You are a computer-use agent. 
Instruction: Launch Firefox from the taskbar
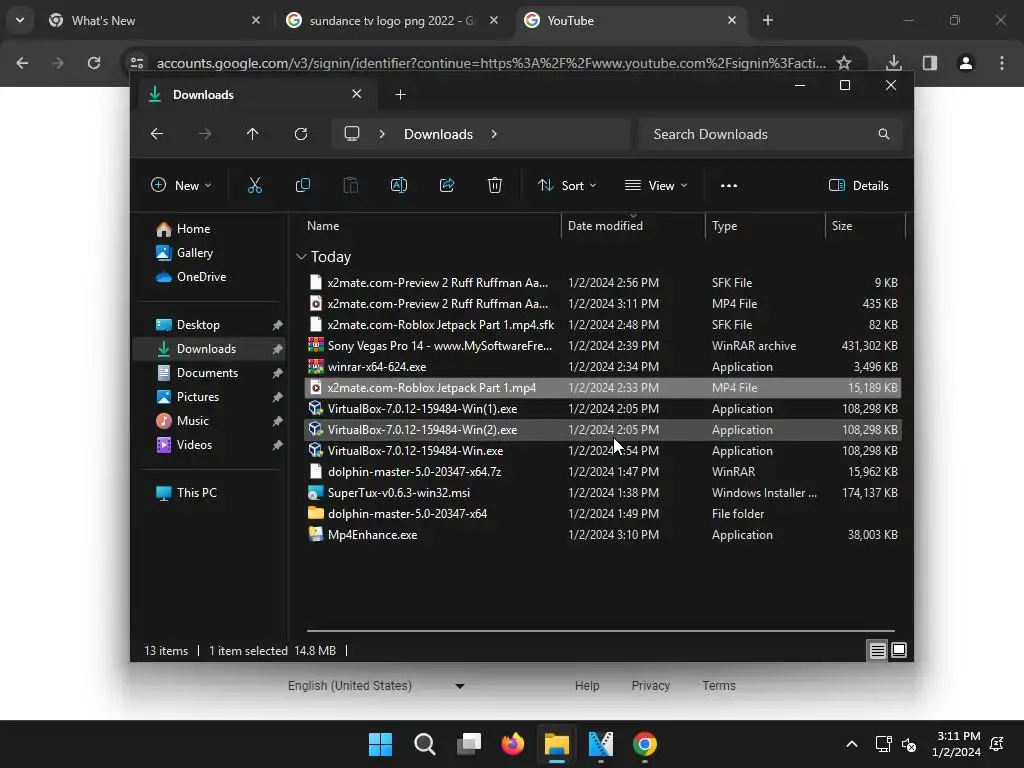coord(513,744)
